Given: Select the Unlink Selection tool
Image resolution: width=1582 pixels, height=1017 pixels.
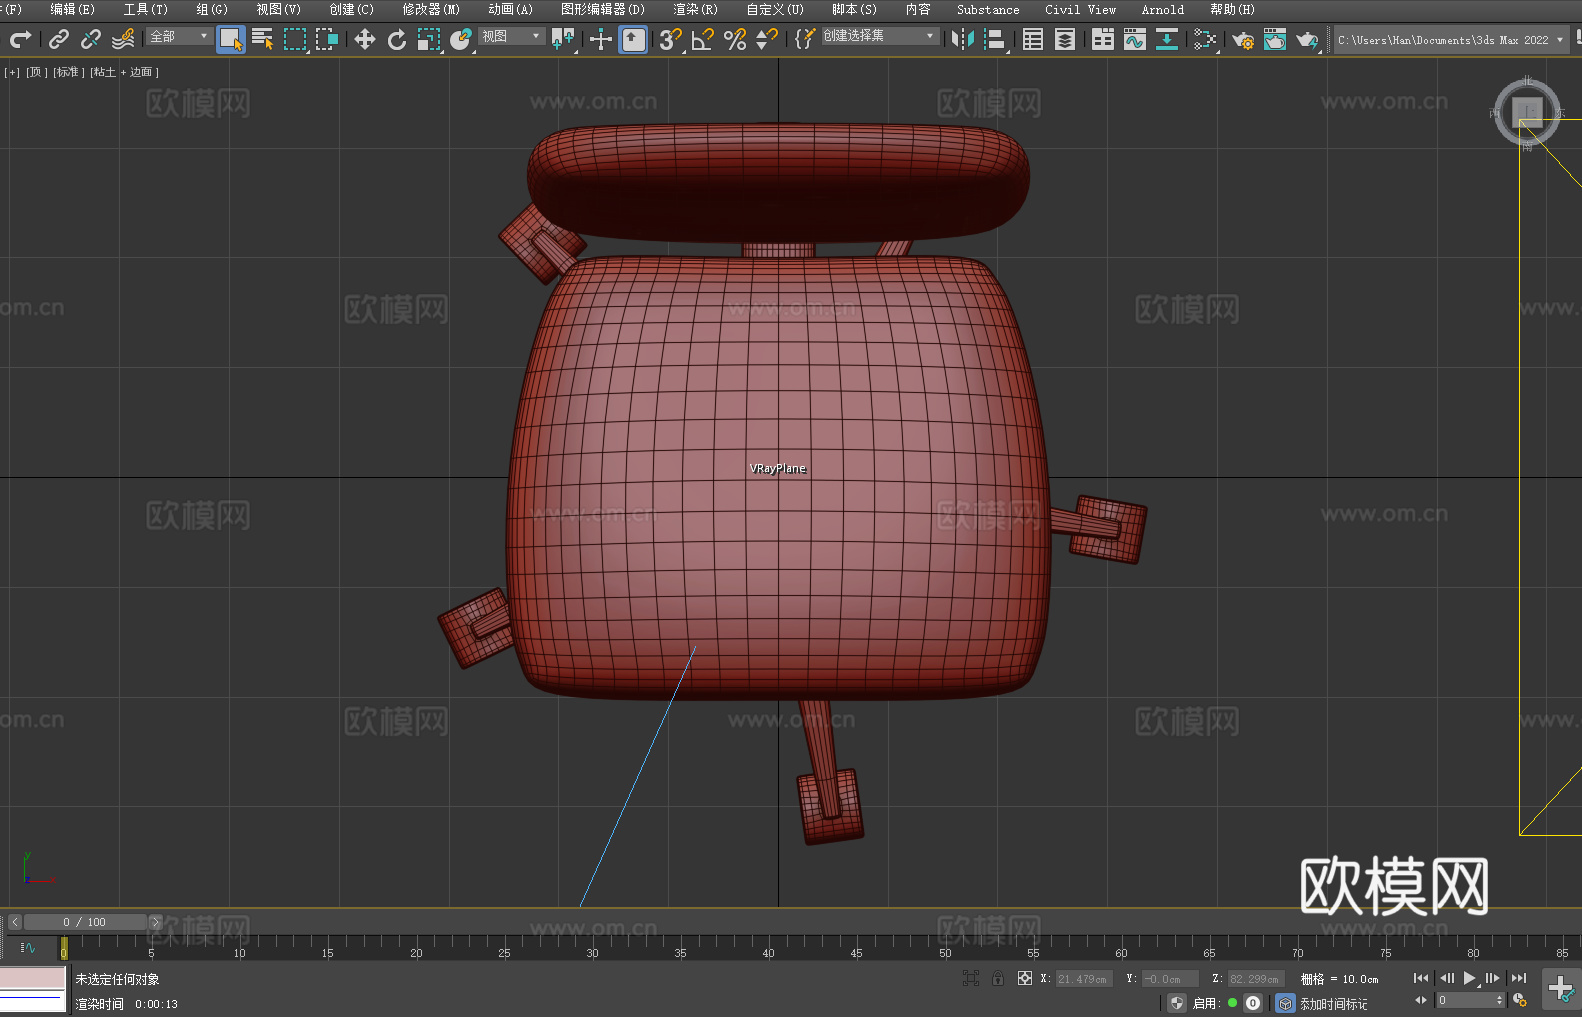Looking at the screenshot, I should [x=91, y=39].
